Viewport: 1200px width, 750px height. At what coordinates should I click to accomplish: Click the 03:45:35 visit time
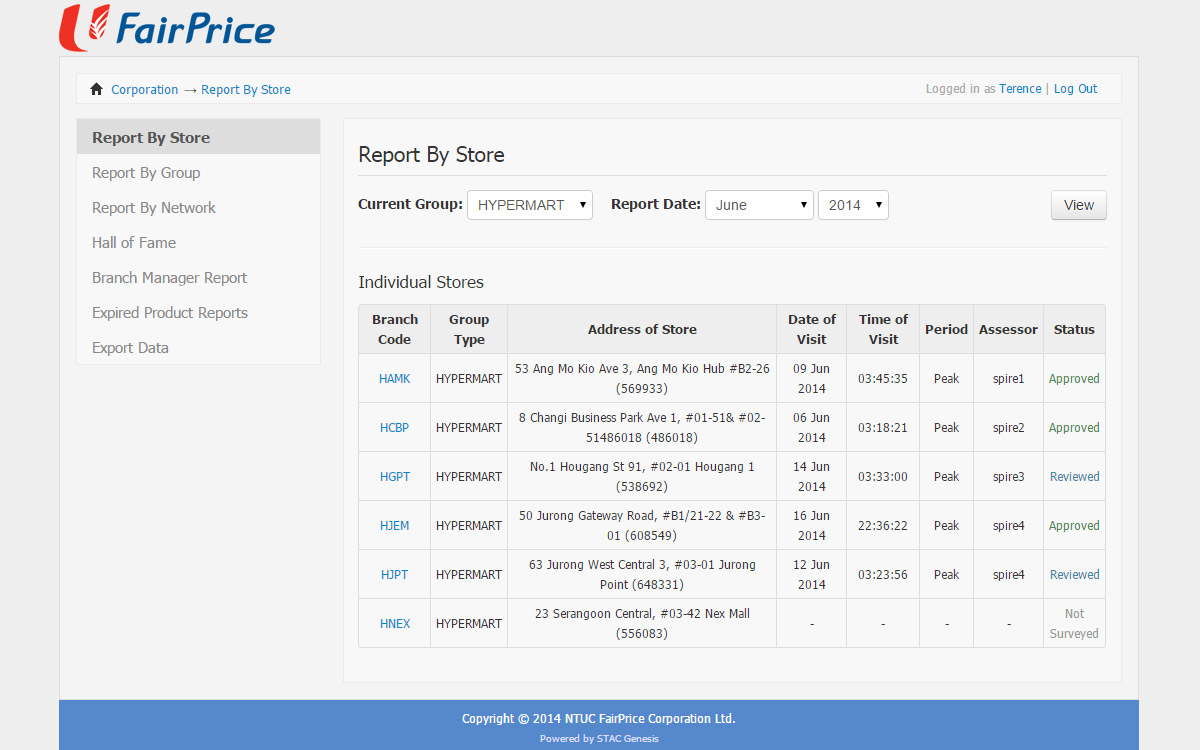tap(883, 378)
